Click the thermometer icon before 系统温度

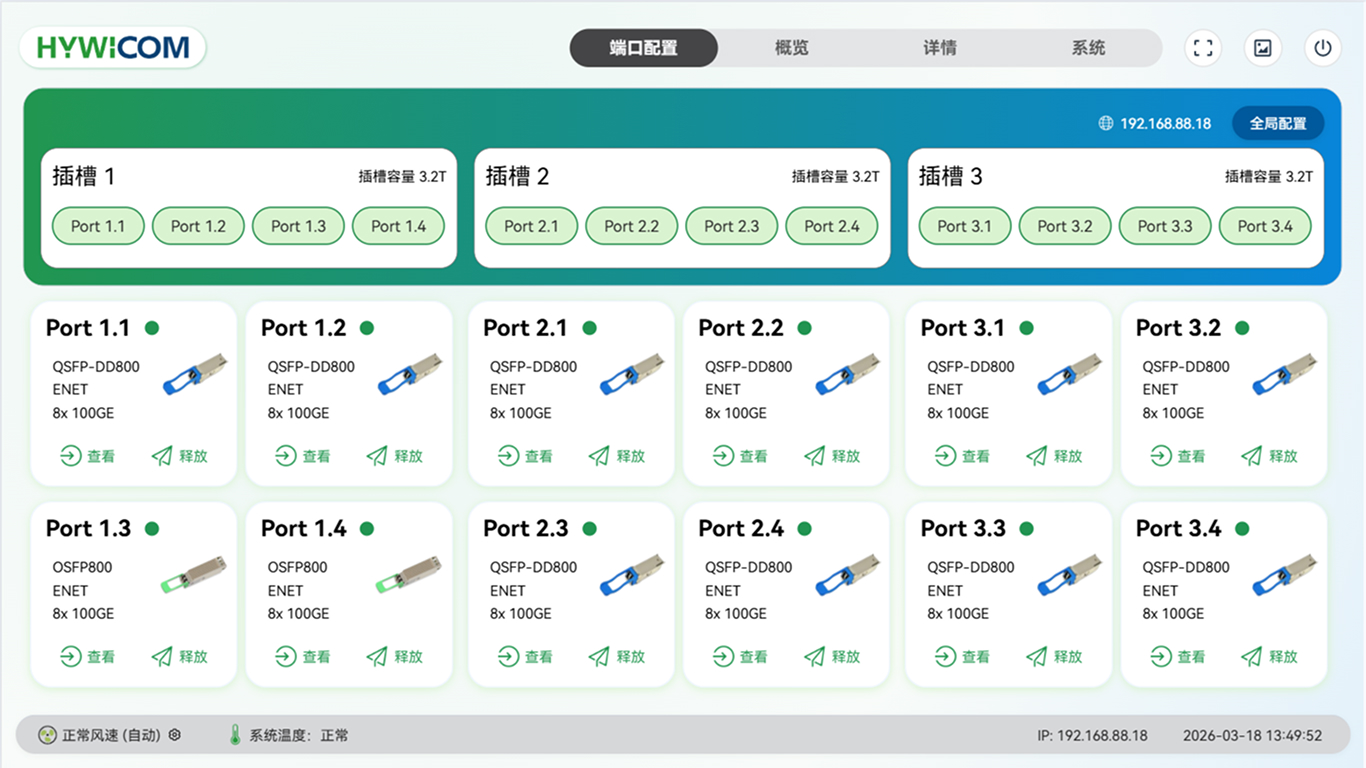[234, 735]
